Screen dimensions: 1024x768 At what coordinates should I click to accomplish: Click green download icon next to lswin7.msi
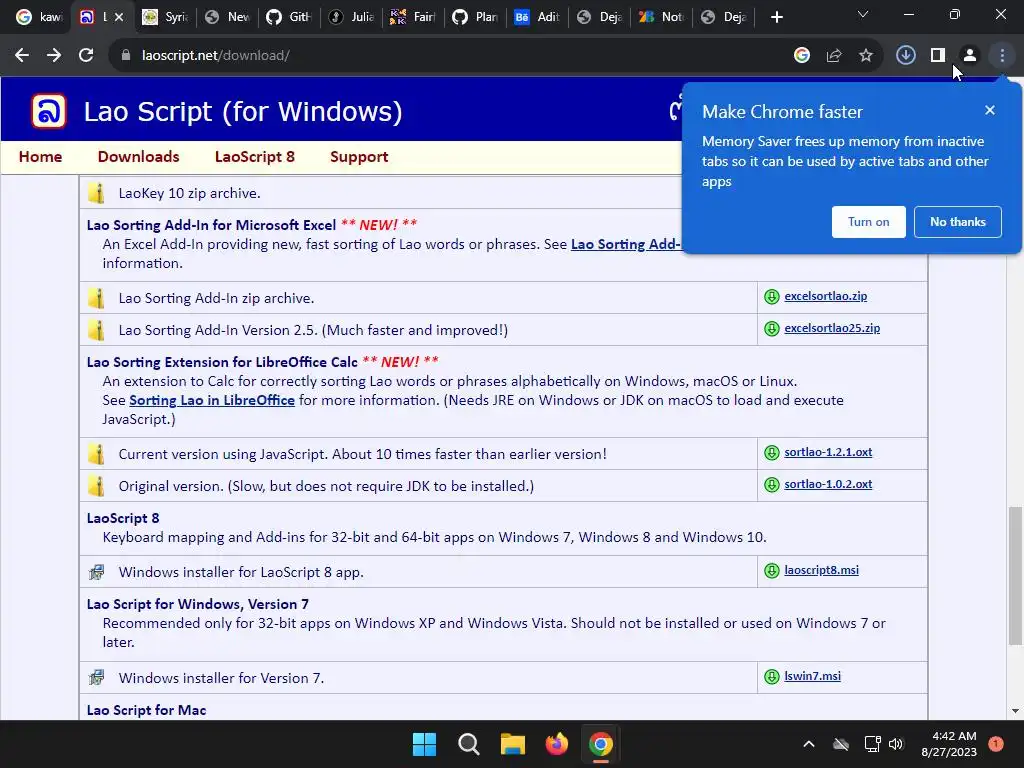[772, 677]
